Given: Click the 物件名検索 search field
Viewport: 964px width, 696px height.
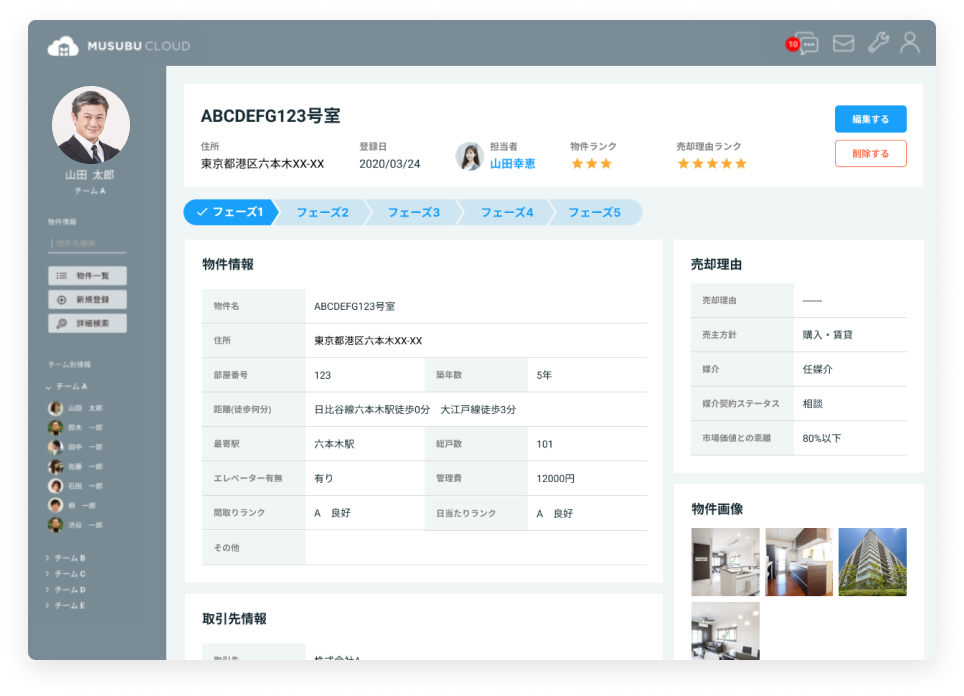Looking at the screenshot, I should [87, 243].
